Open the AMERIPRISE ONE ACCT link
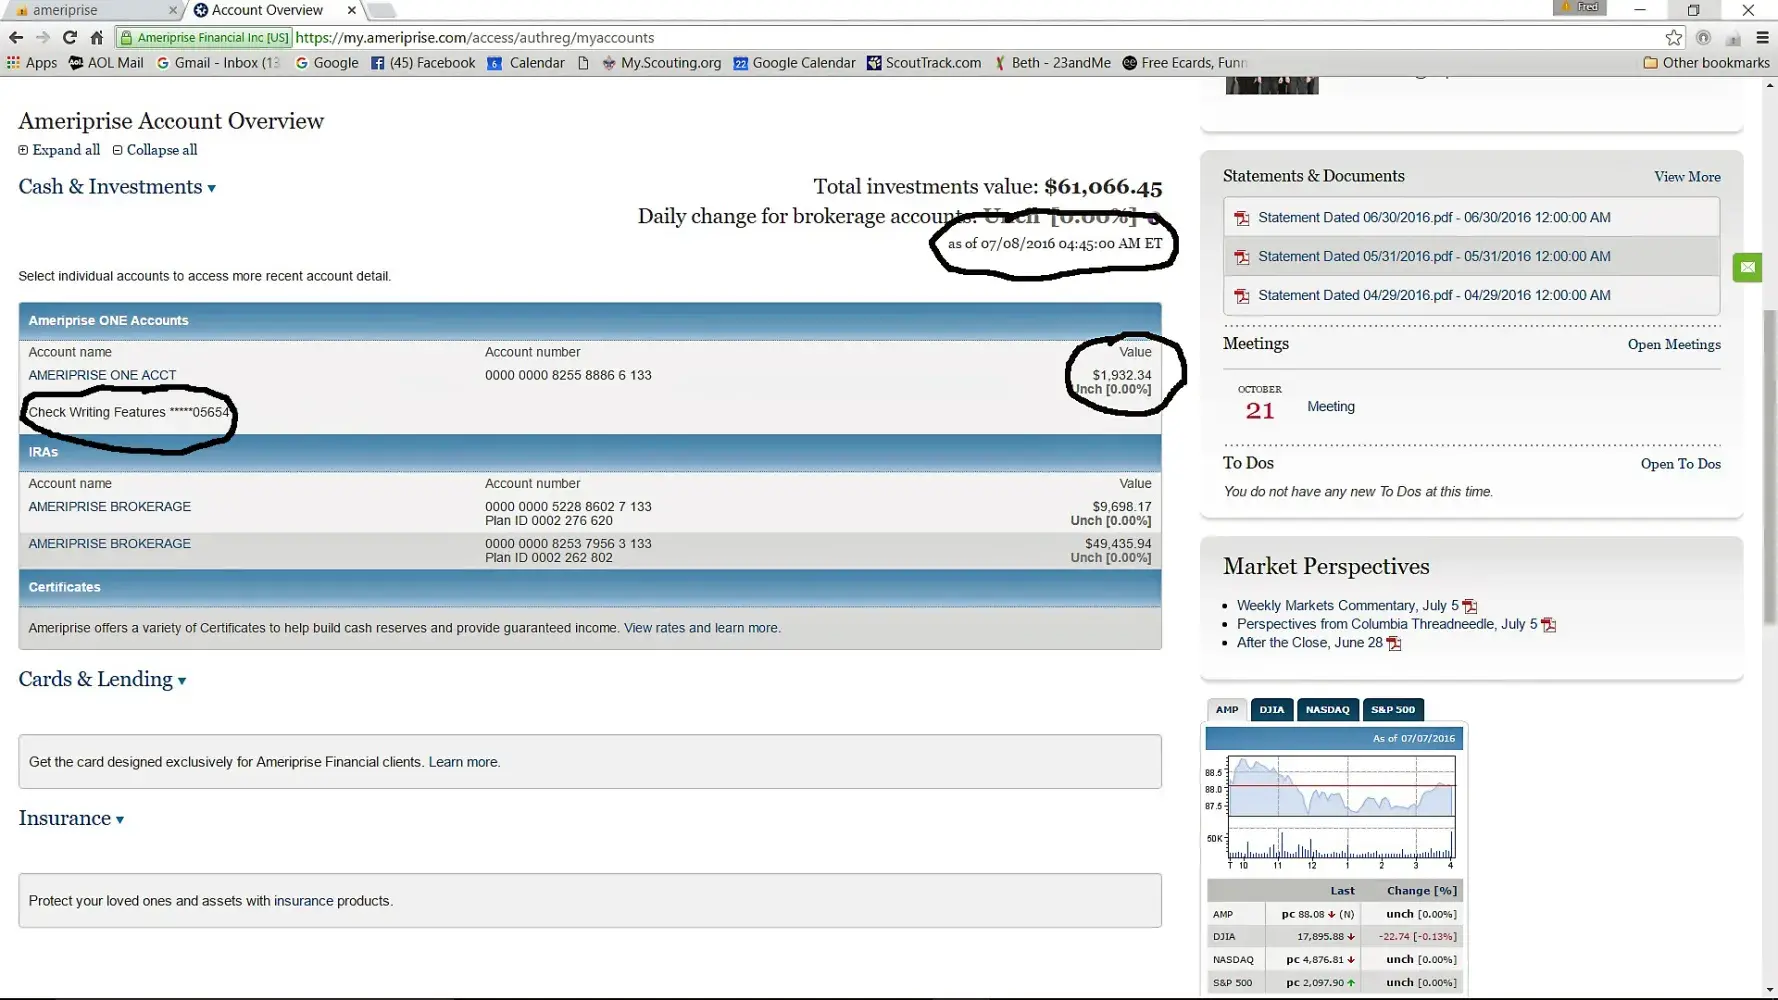 pyautogui.click(x=102, y=376)
